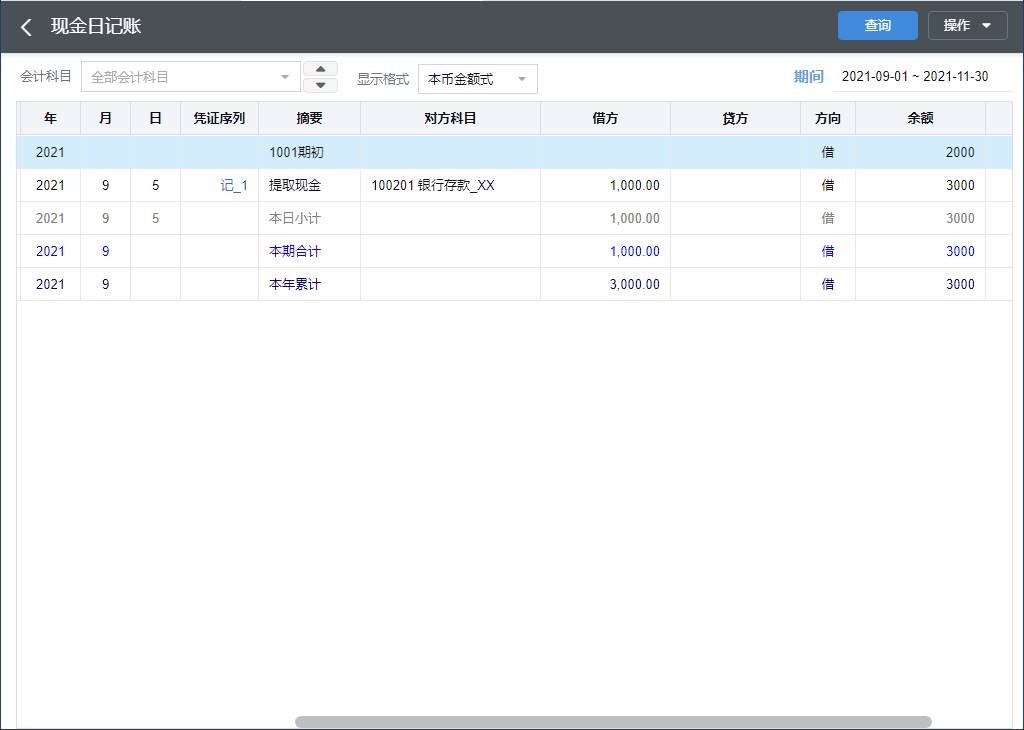Click the opening balance 2000 cell
This screenshot has width=1024, height=730.
[921, 152]
